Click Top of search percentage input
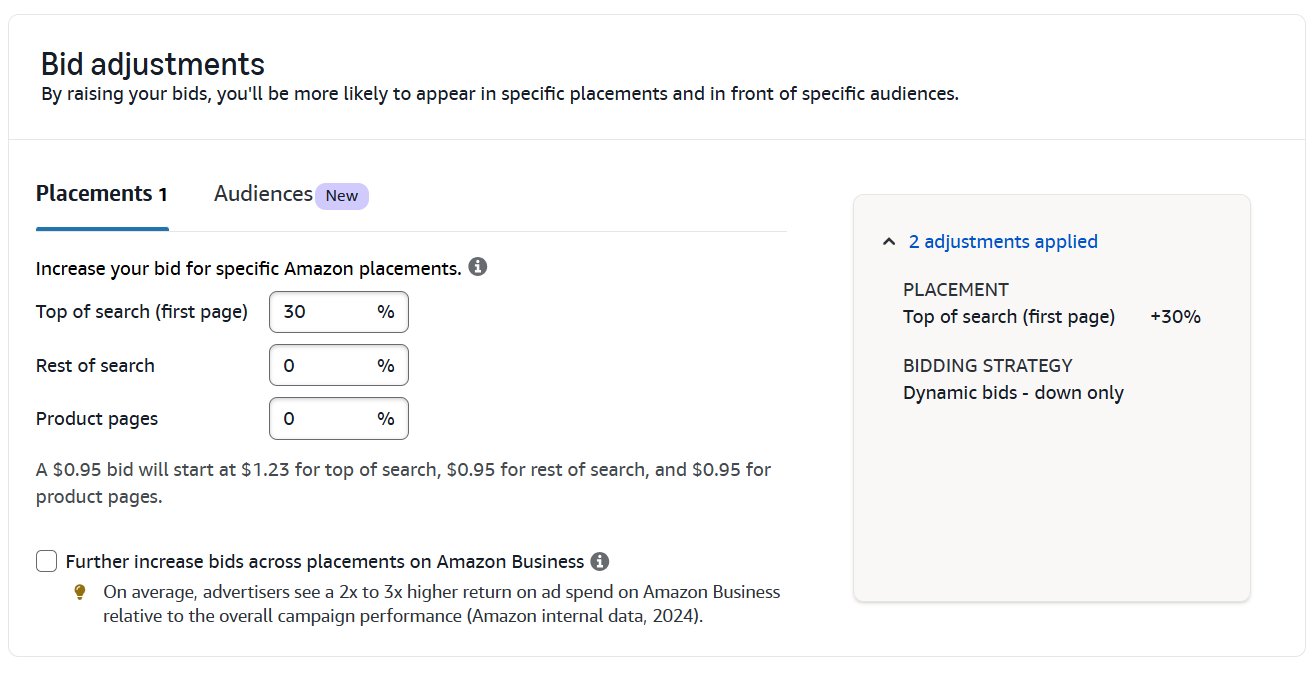The image size is (1315, 673). pyautogui.click(x=338, y=311)
